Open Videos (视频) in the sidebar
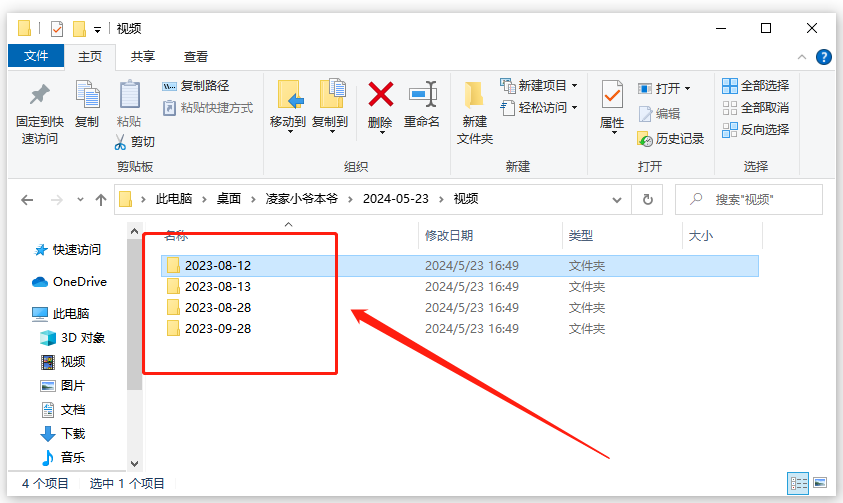Viewport: 843px width, 503px height. click(63, 362)
